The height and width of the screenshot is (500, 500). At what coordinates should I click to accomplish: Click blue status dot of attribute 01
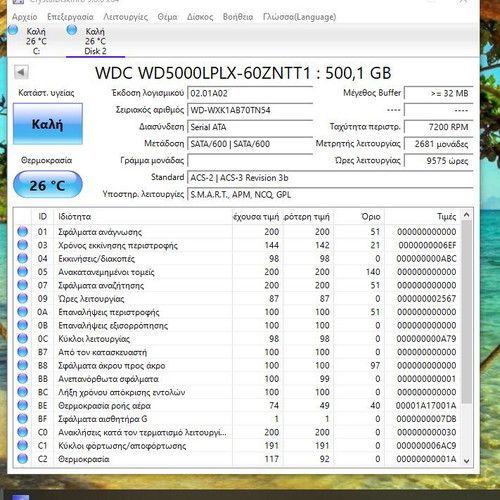tap(23, 232)
